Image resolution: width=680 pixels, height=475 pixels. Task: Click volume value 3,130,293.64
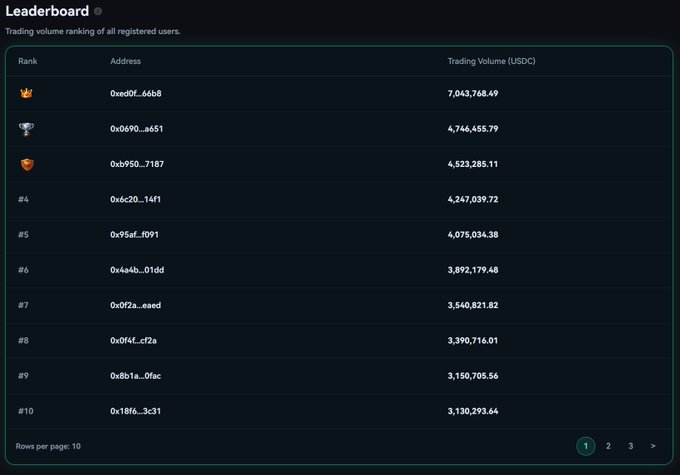pyautogui.click(x=473, y=411)
